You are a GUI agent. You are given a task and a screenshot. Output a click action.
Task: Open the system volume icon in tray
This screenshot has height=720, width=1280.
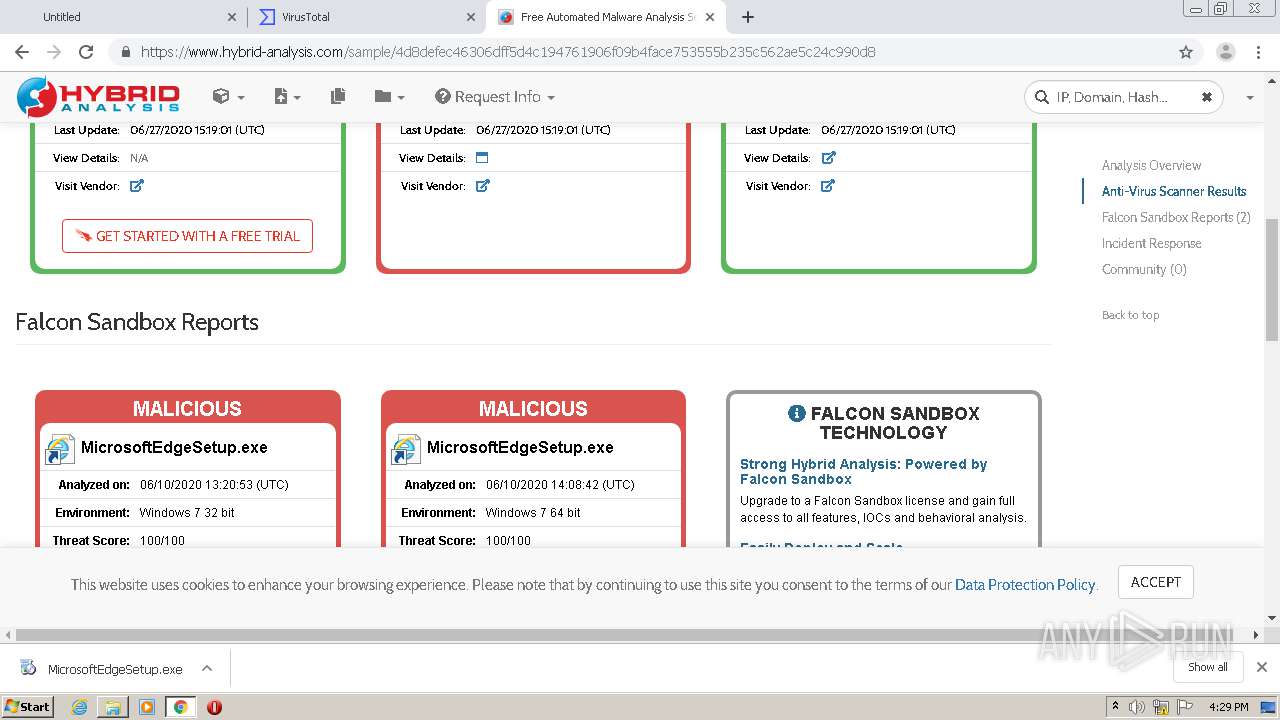coord(1137,707)
